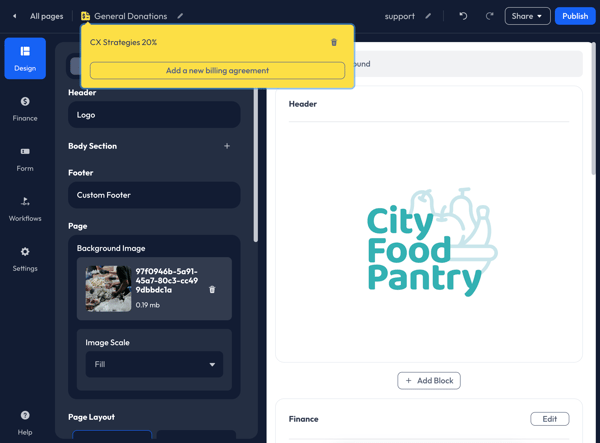The width and height of the screenshot is (600, 443).
Task: Click the yellow billing agreement icon
Action: click(85, 16)
